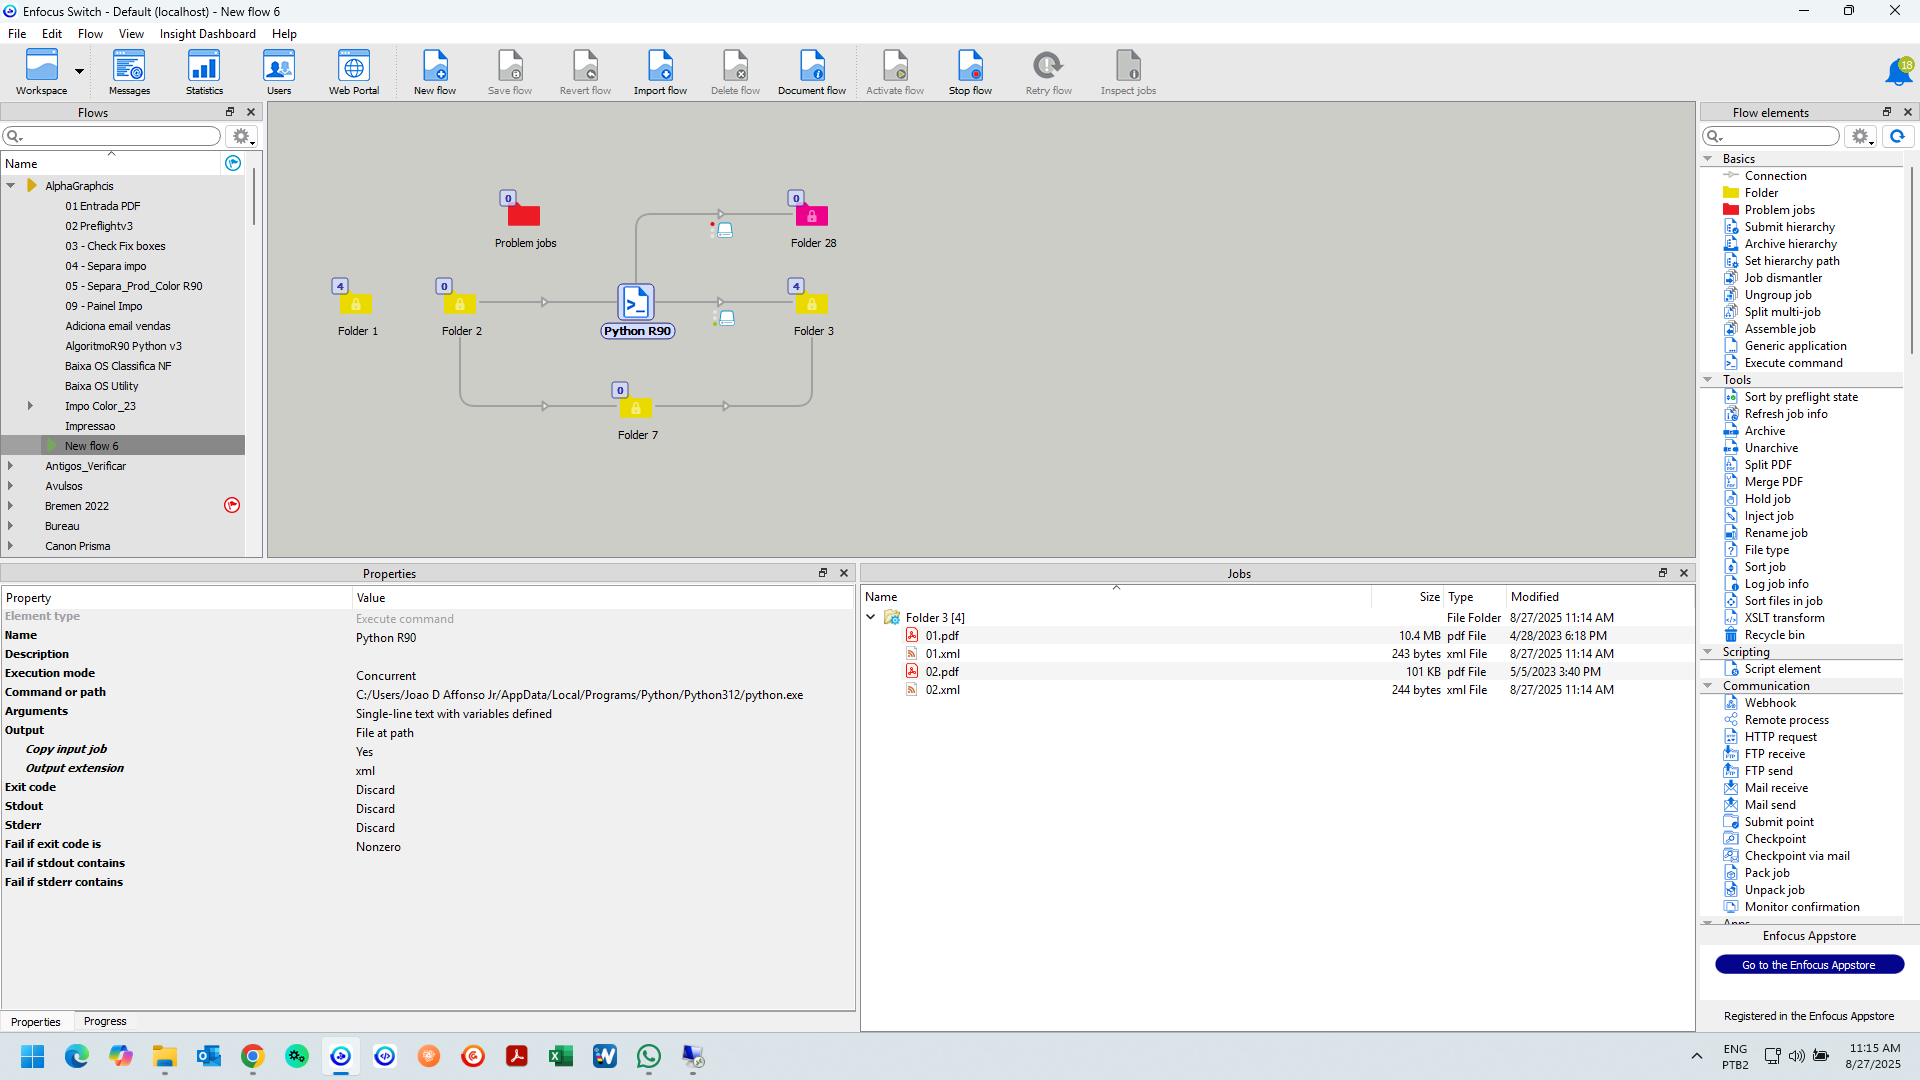Screen dimensions: 1920x1080
Task: Open Flow elements search settings gear
Action: (x=1861, y=136)
